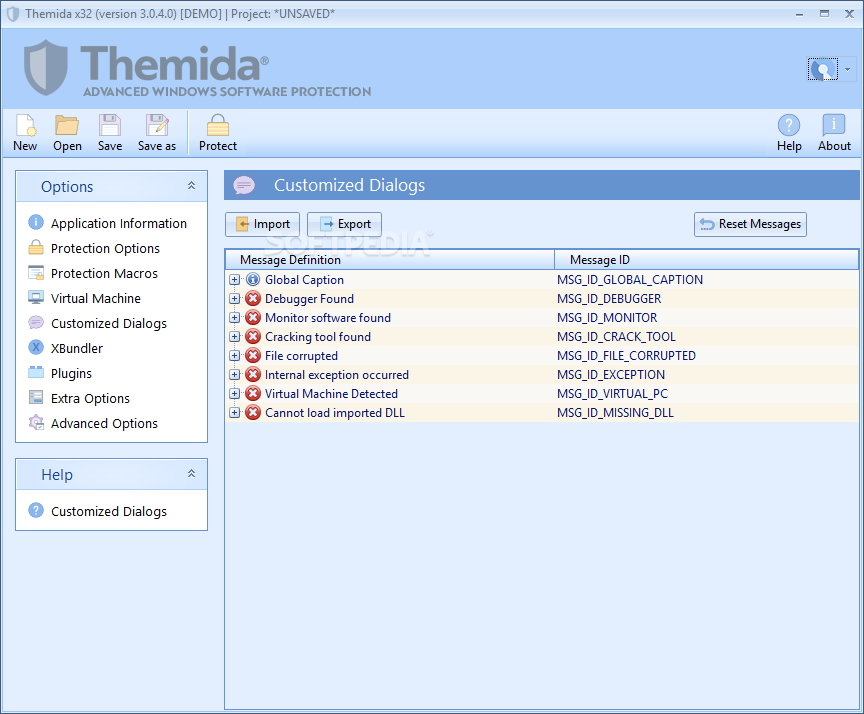Viewport: 864px width, 714px height.
Task: Collapse the Help panel
Action: click(x=191, y=474)
